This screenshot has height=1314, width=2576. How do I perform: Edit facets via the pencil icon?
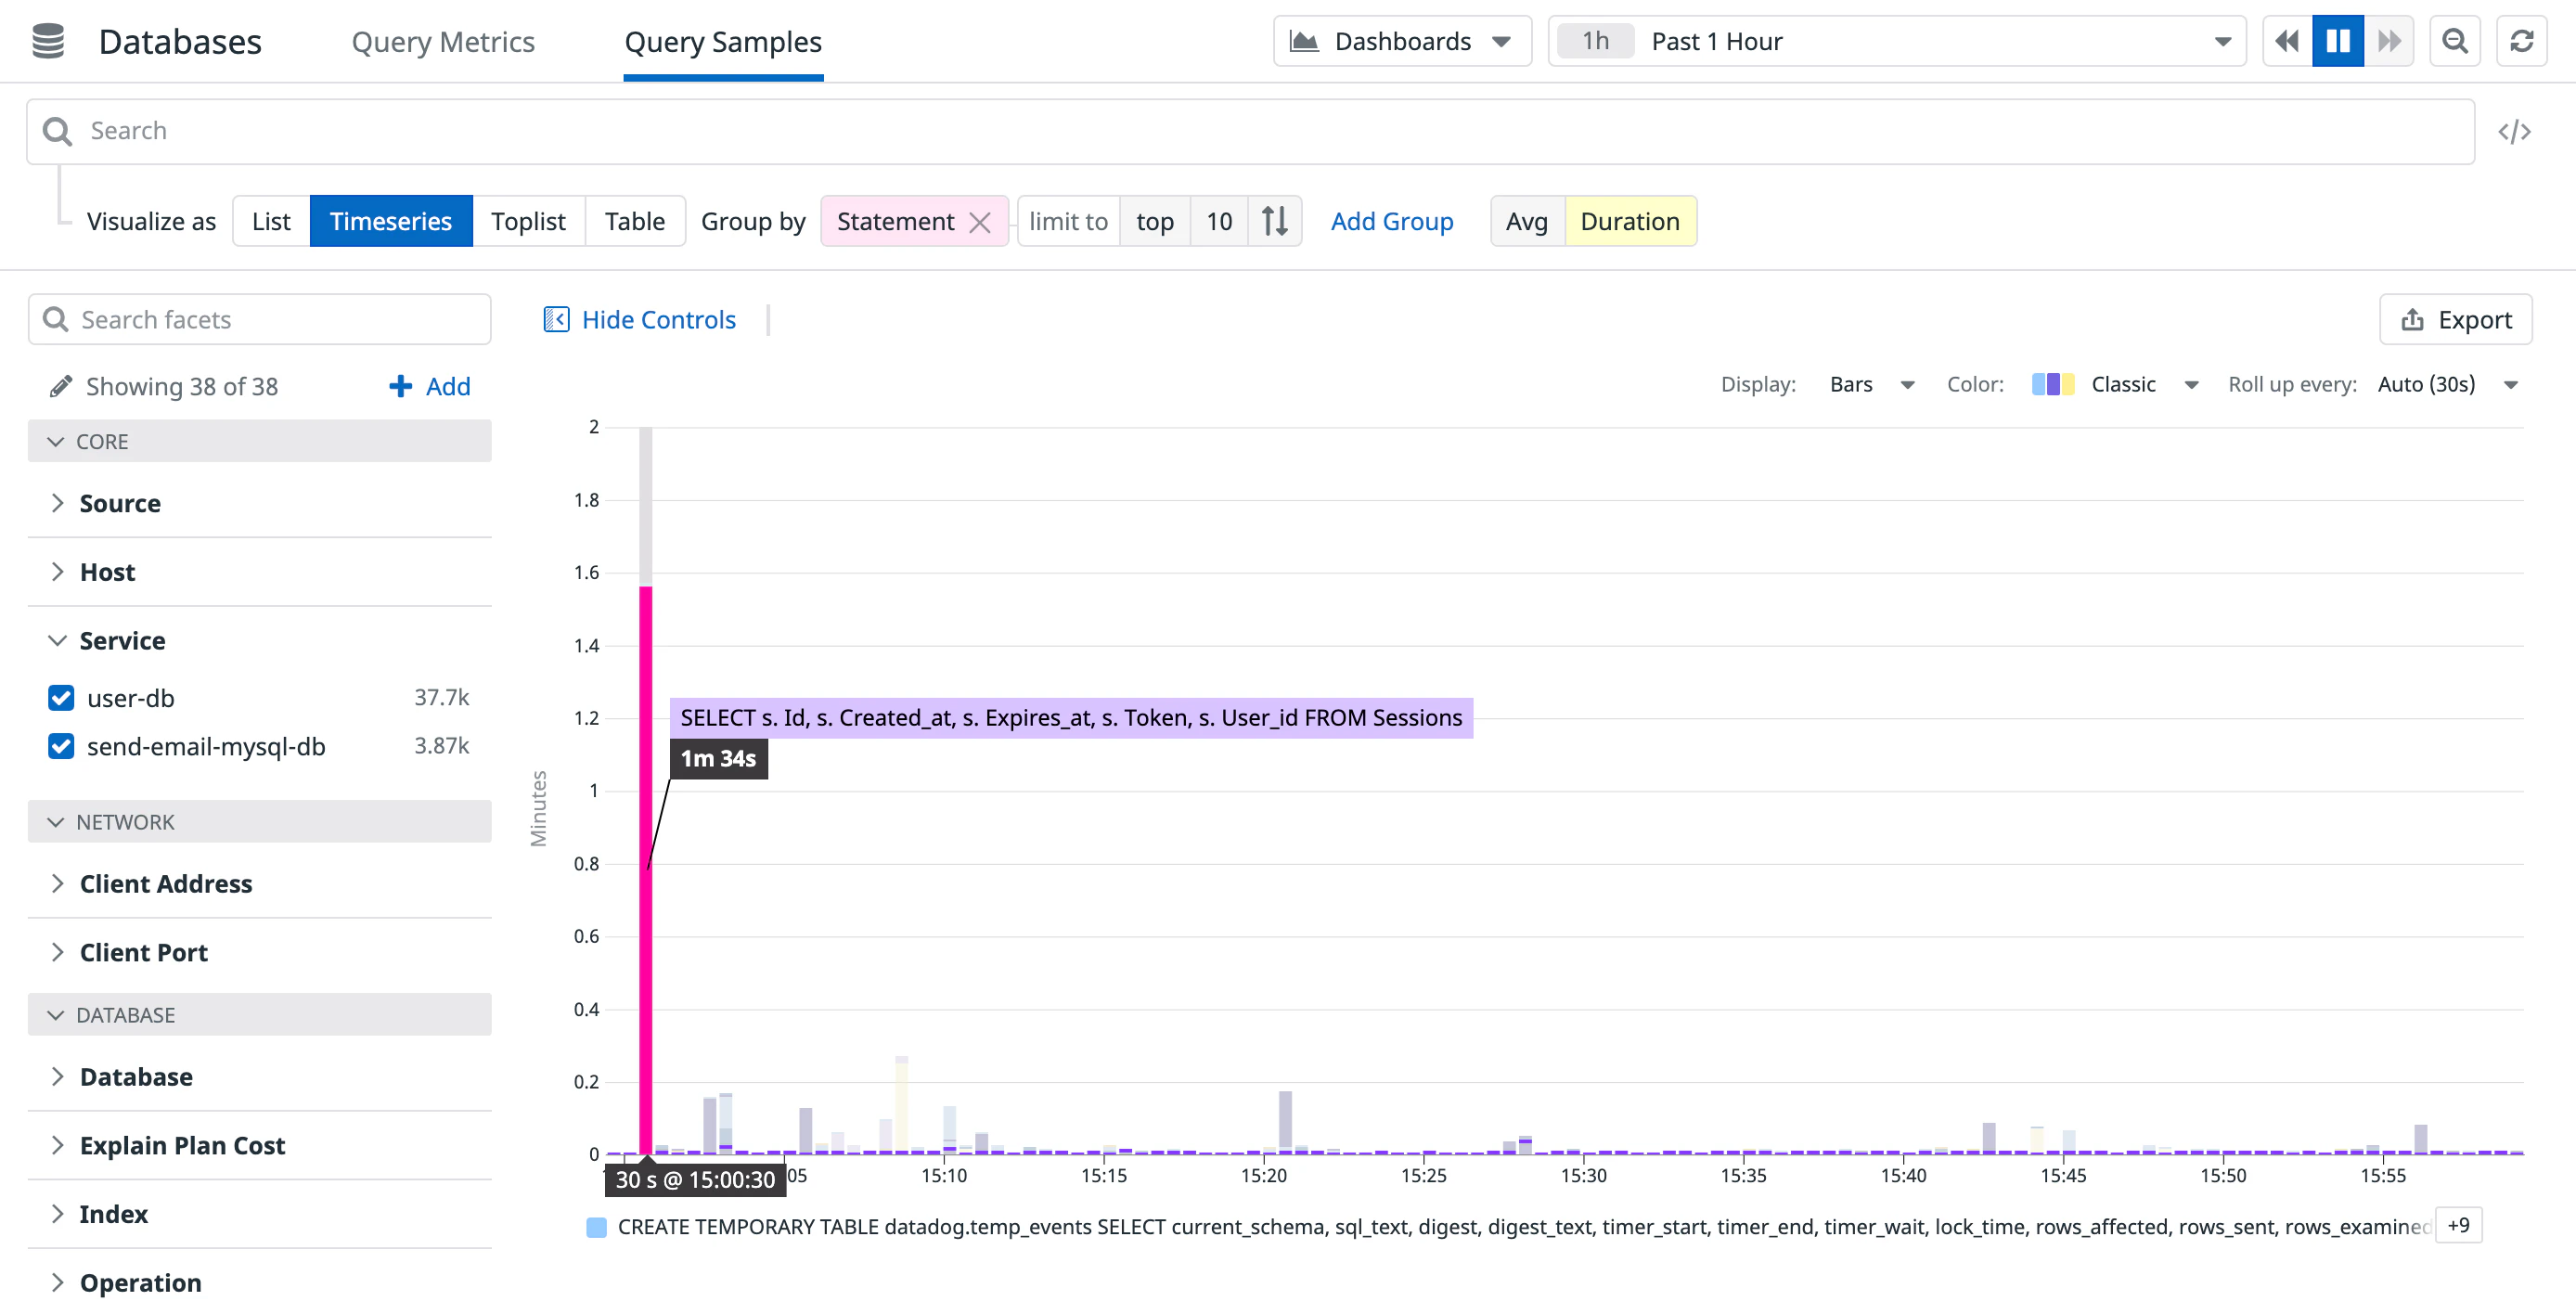pos(62,386)
